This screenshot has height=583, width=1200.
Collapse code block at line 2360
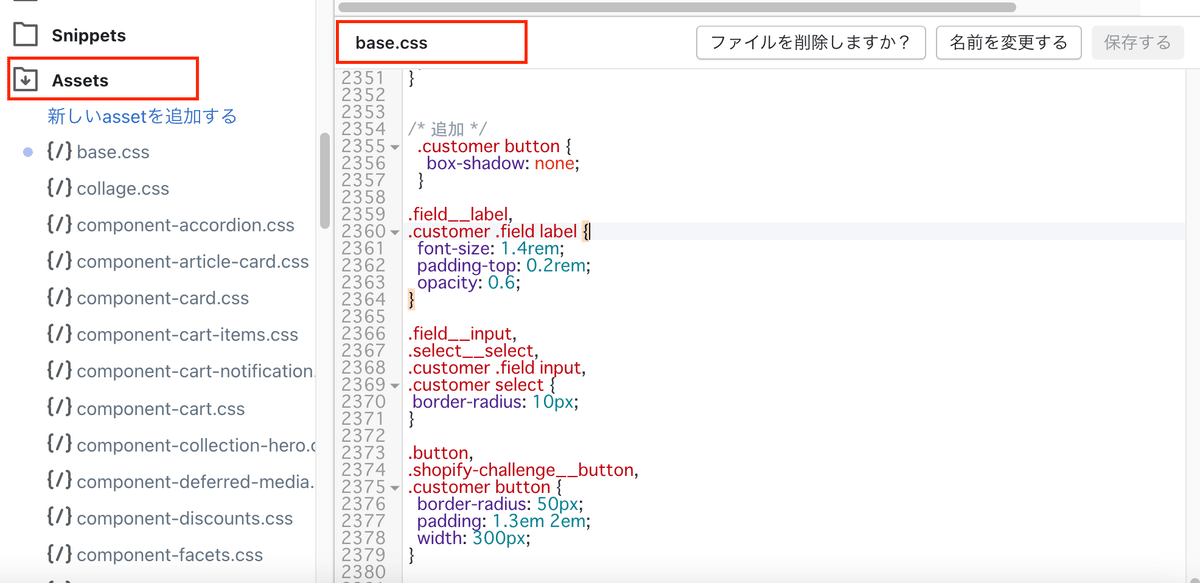[395, 233]
